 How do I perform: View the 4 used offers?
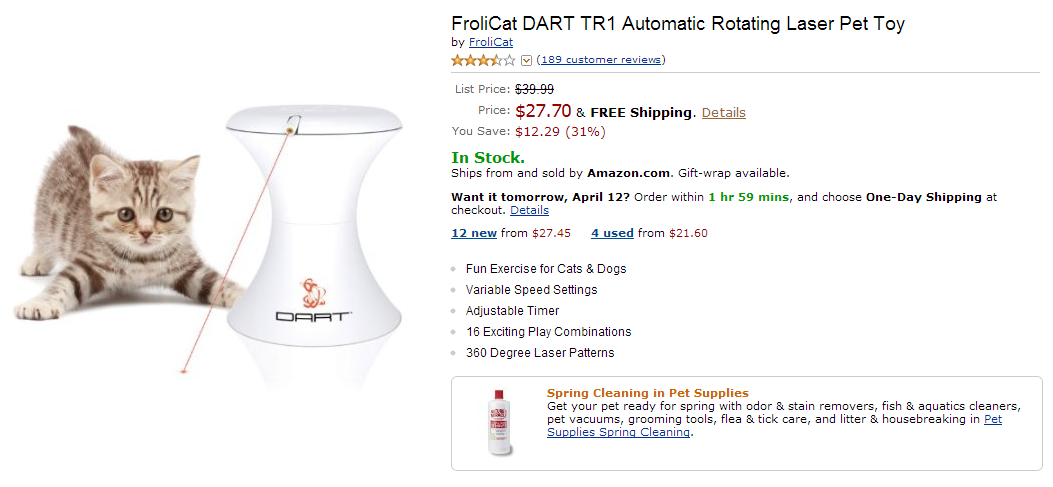(x=612, y=233)
